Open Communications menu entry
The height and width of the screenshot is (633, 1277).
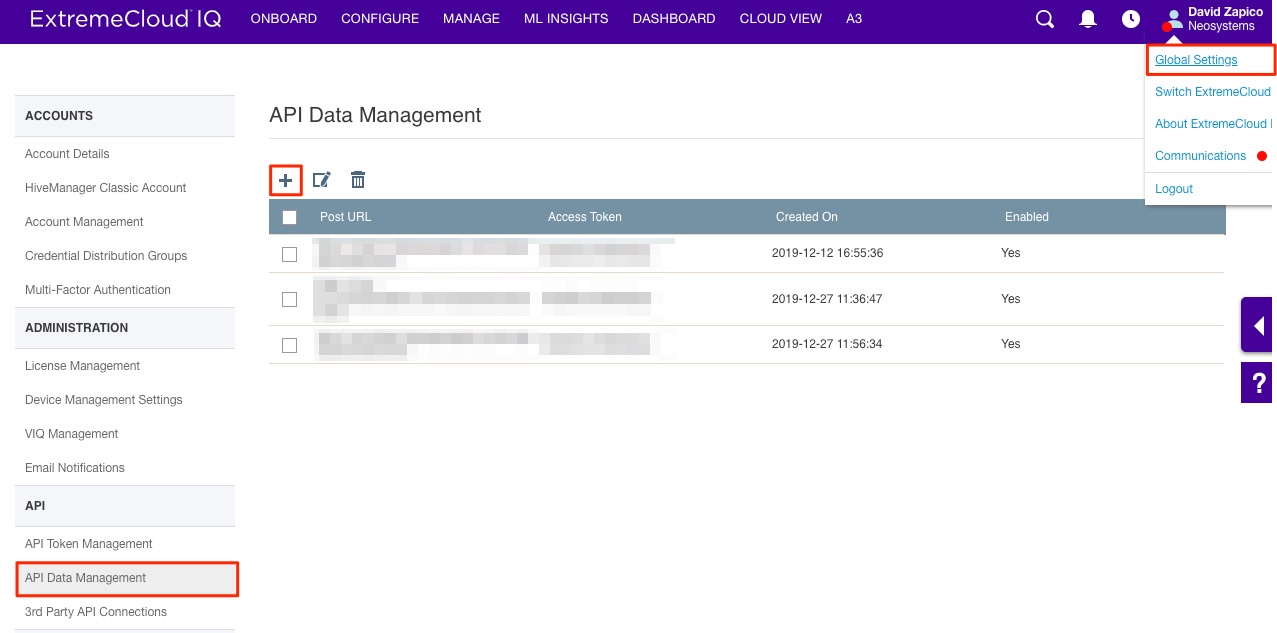coord(1200,156)
